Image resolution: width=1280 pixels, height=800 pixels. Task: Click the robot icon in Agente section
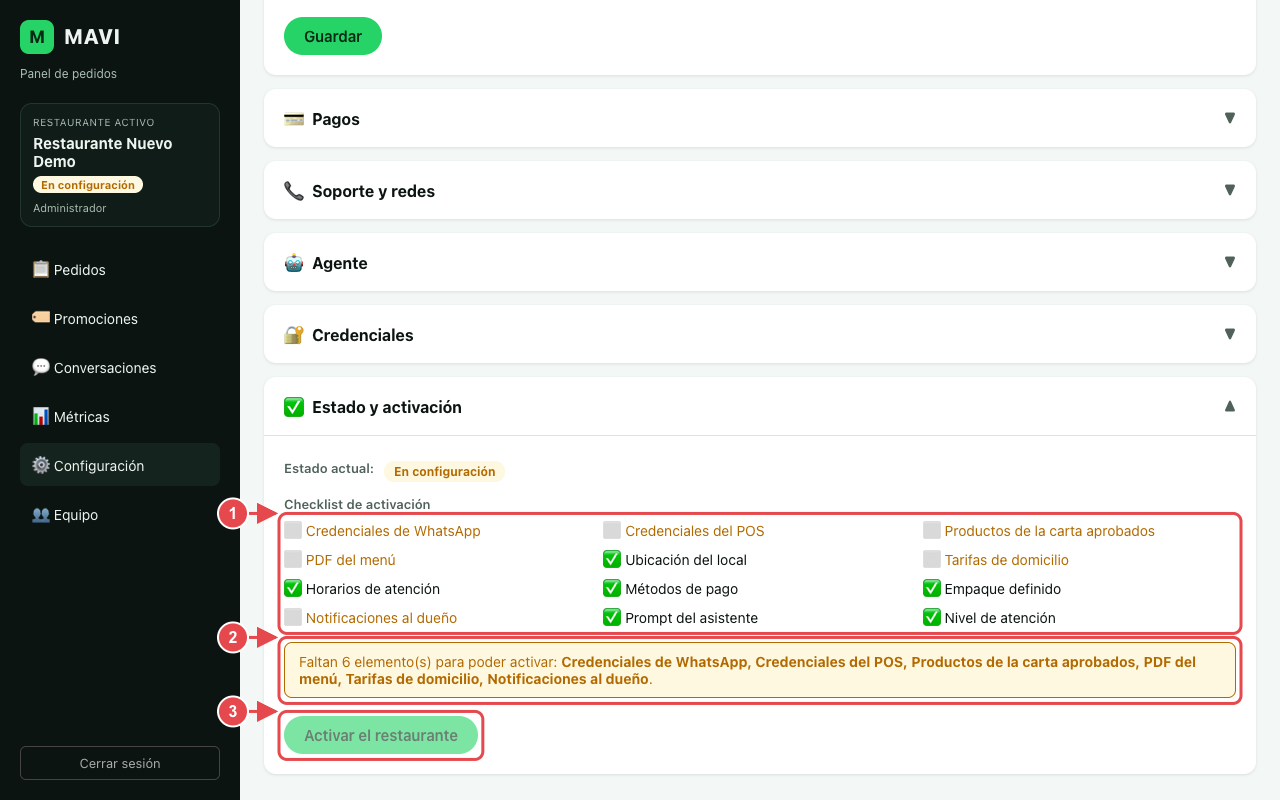click(294, 263)
